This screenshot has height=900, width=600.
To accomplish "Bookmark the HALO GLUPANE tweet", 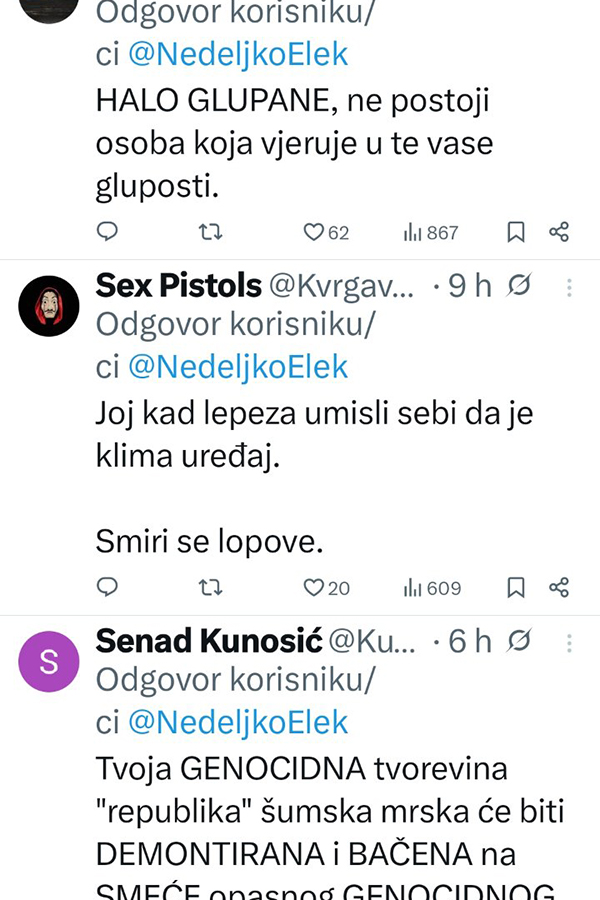I will [x=516, y=232].
